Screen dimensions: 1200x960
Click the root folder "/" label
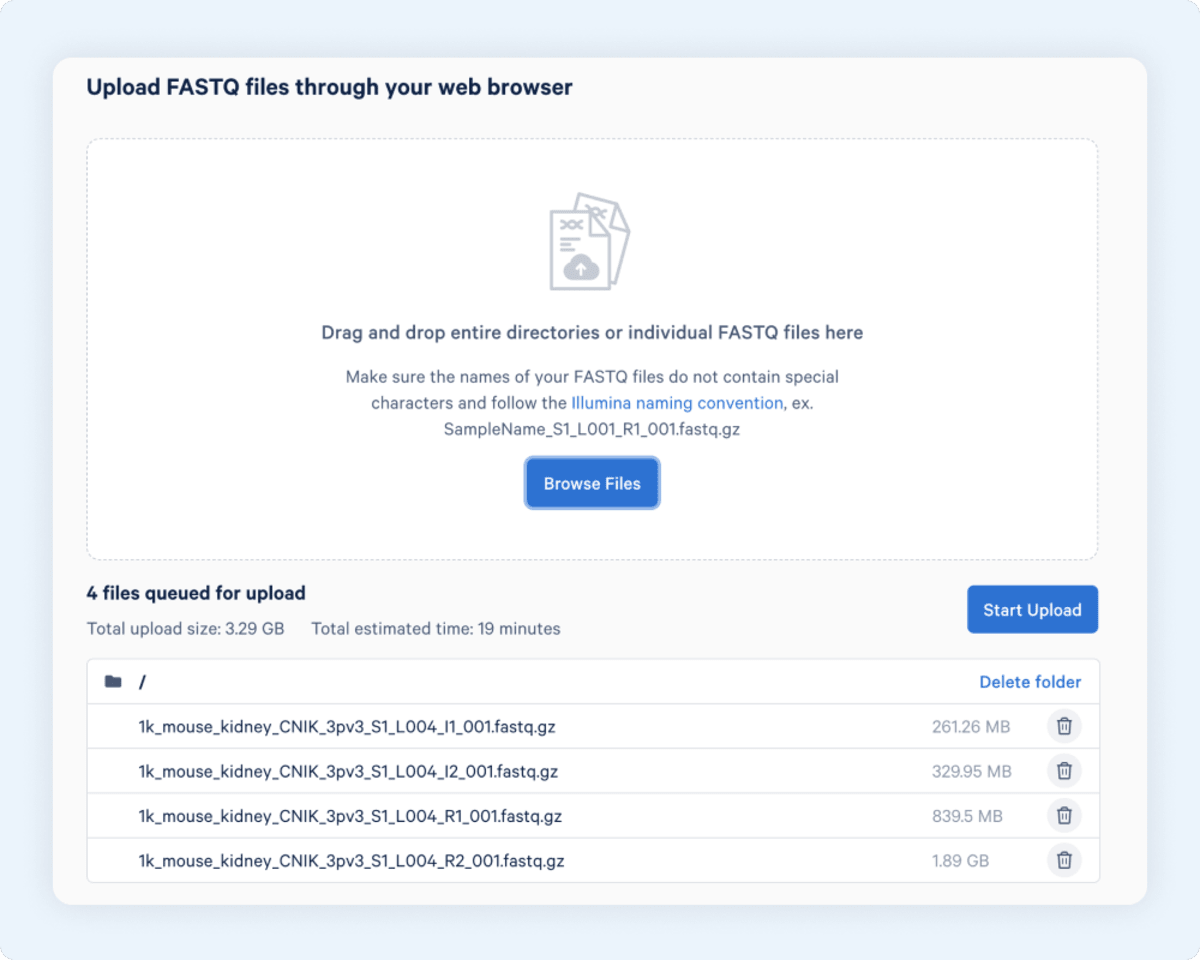click(142, 682)
